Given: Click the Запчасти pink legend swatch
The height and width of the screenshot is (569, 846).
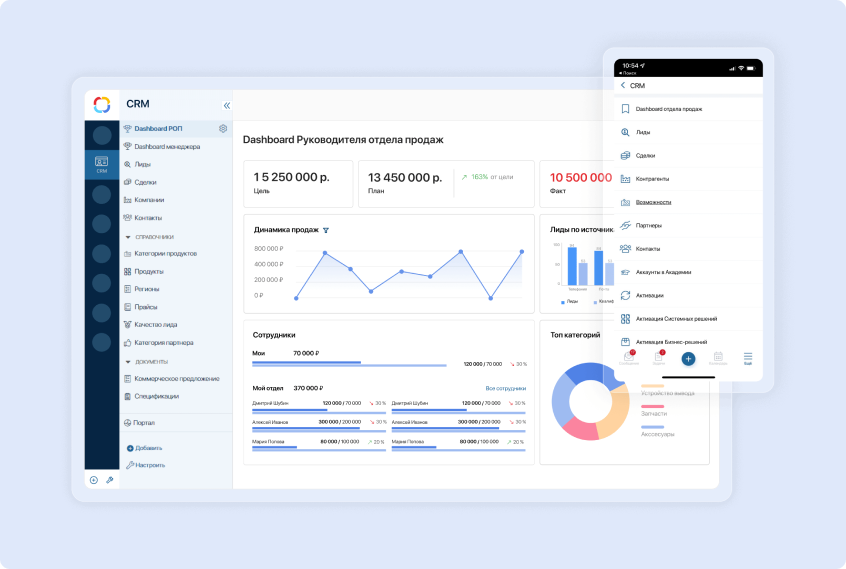Looking at the screenshot, I should (x=652, y=405).
